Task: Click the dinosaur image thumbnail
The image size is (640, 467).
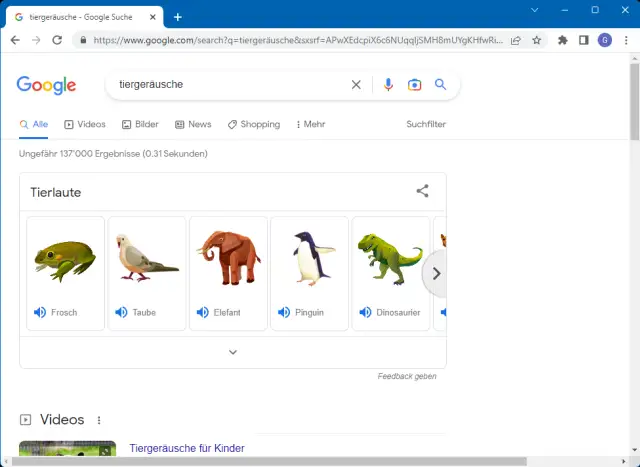Action: [390, 259]
